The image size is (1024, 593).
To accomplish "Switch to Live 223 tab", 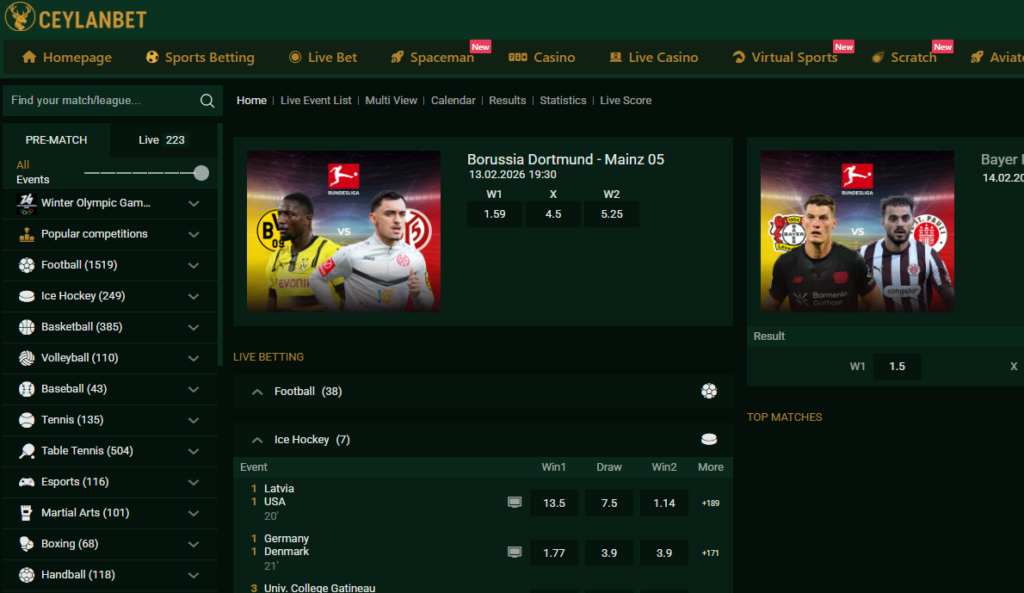I will [x=161, y=140].
